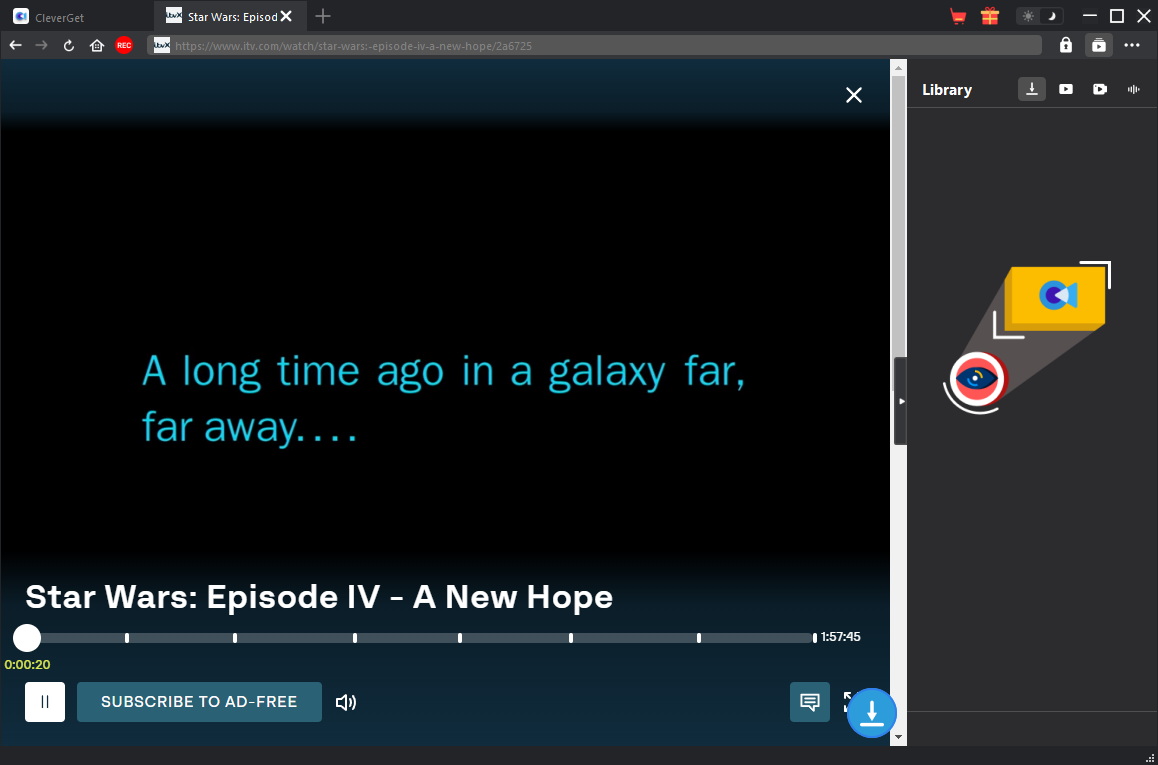Toggle subtitles speech bubble button

810,701
